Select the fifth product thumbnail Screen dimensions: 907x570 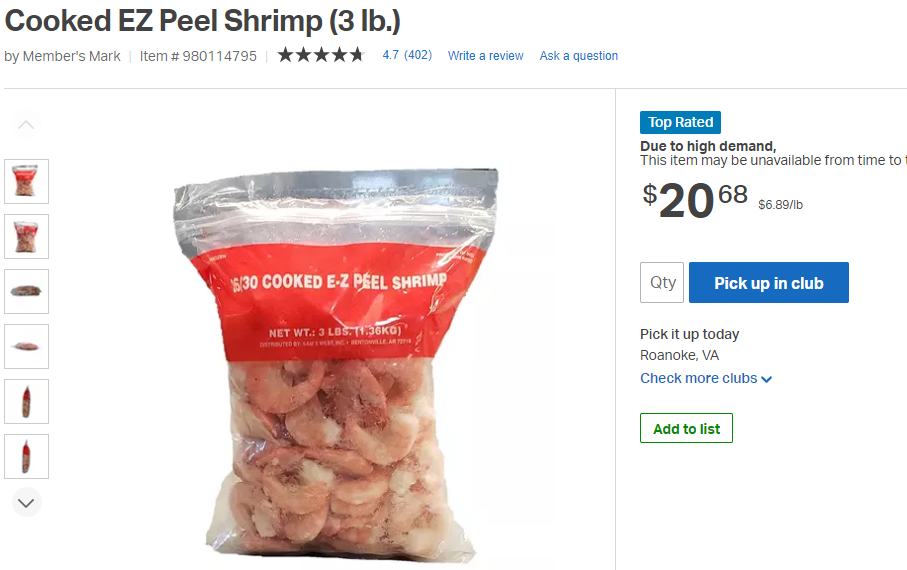point(27,401)
